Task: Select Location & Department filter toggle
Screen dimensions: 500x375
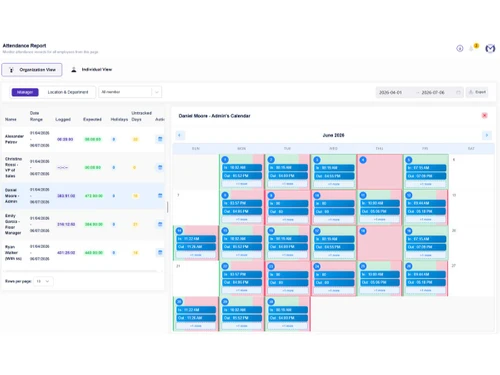Action: [68, 92]
